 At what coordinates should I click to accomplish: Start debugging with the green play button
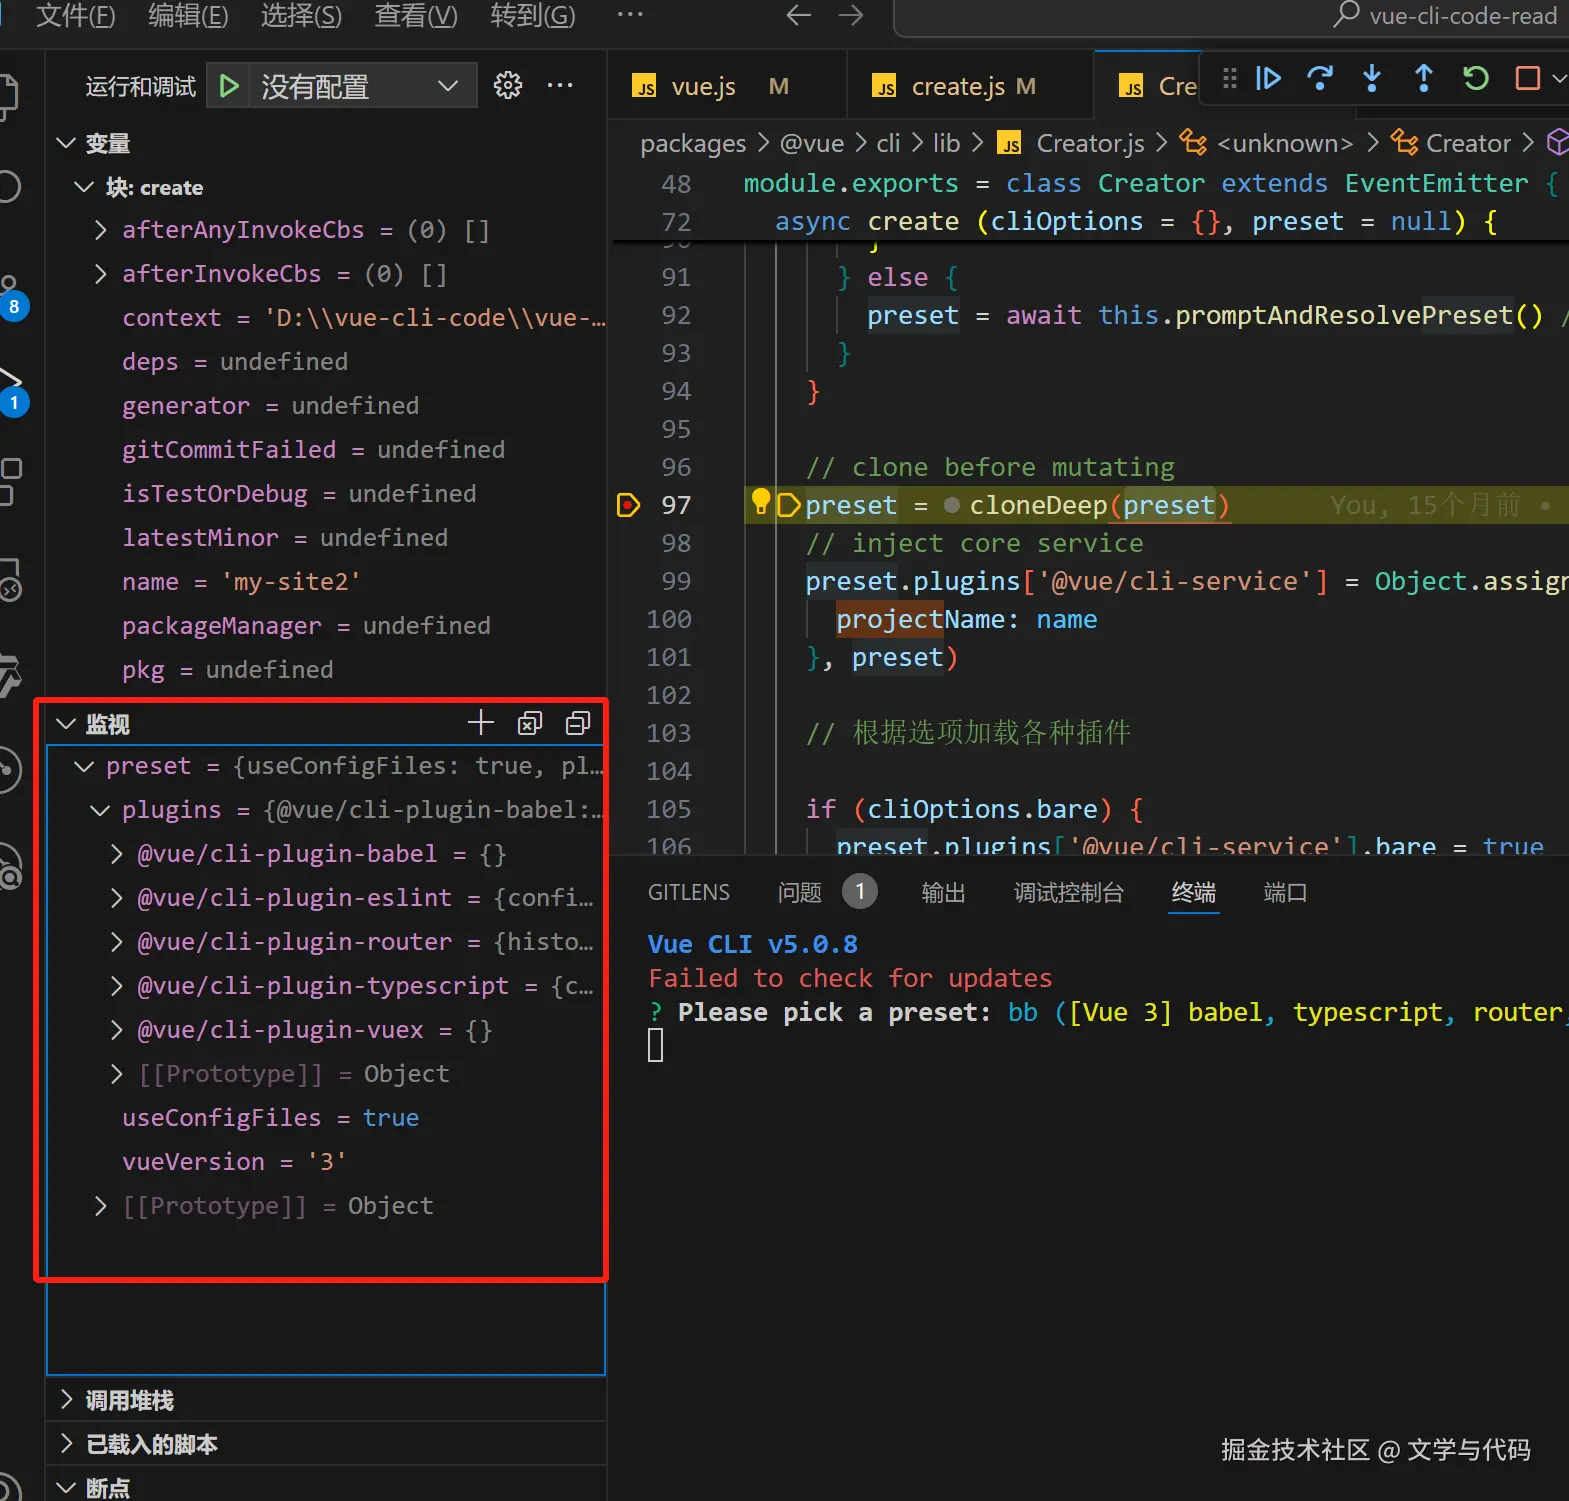tap(229, 86)
